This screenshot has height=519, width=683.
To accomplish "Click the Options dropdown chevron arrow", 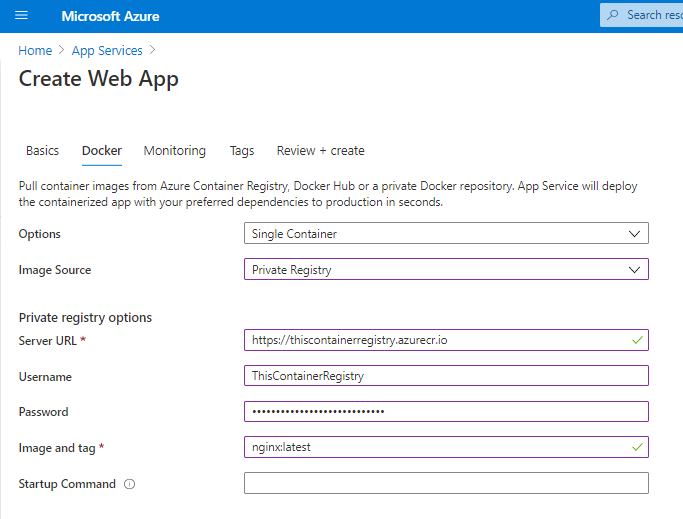I will pos(634,234).
